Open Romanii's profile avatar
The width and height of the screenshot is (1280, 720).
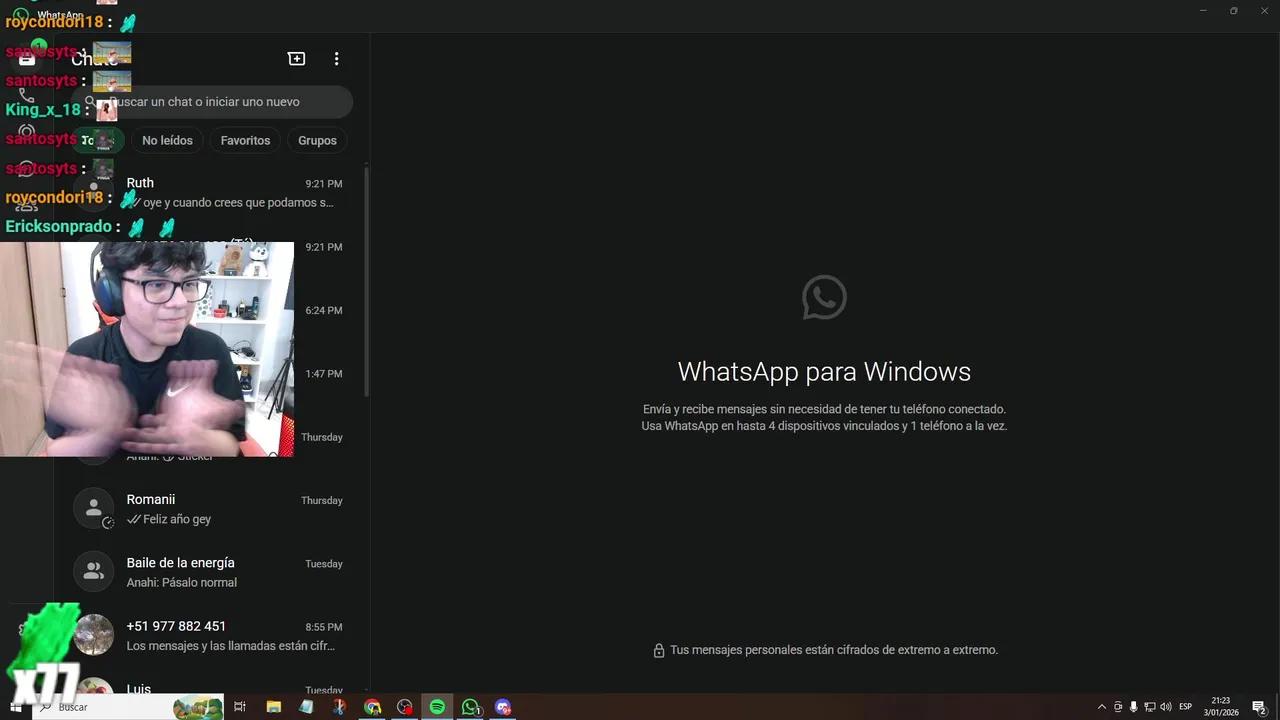[x=94, y=508]
